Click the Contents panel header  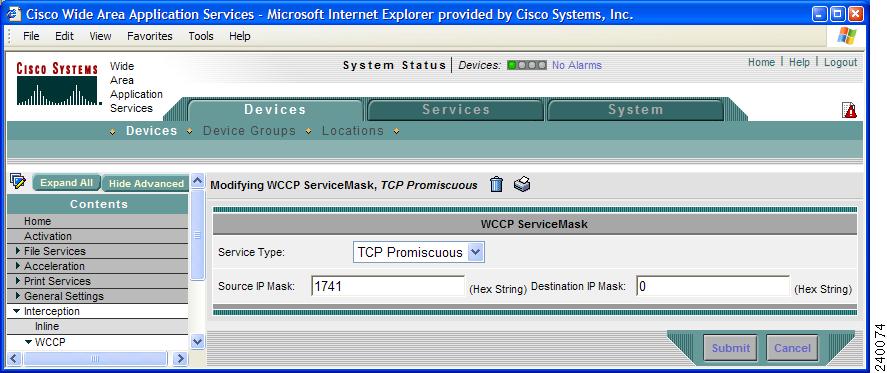point(97,204)
